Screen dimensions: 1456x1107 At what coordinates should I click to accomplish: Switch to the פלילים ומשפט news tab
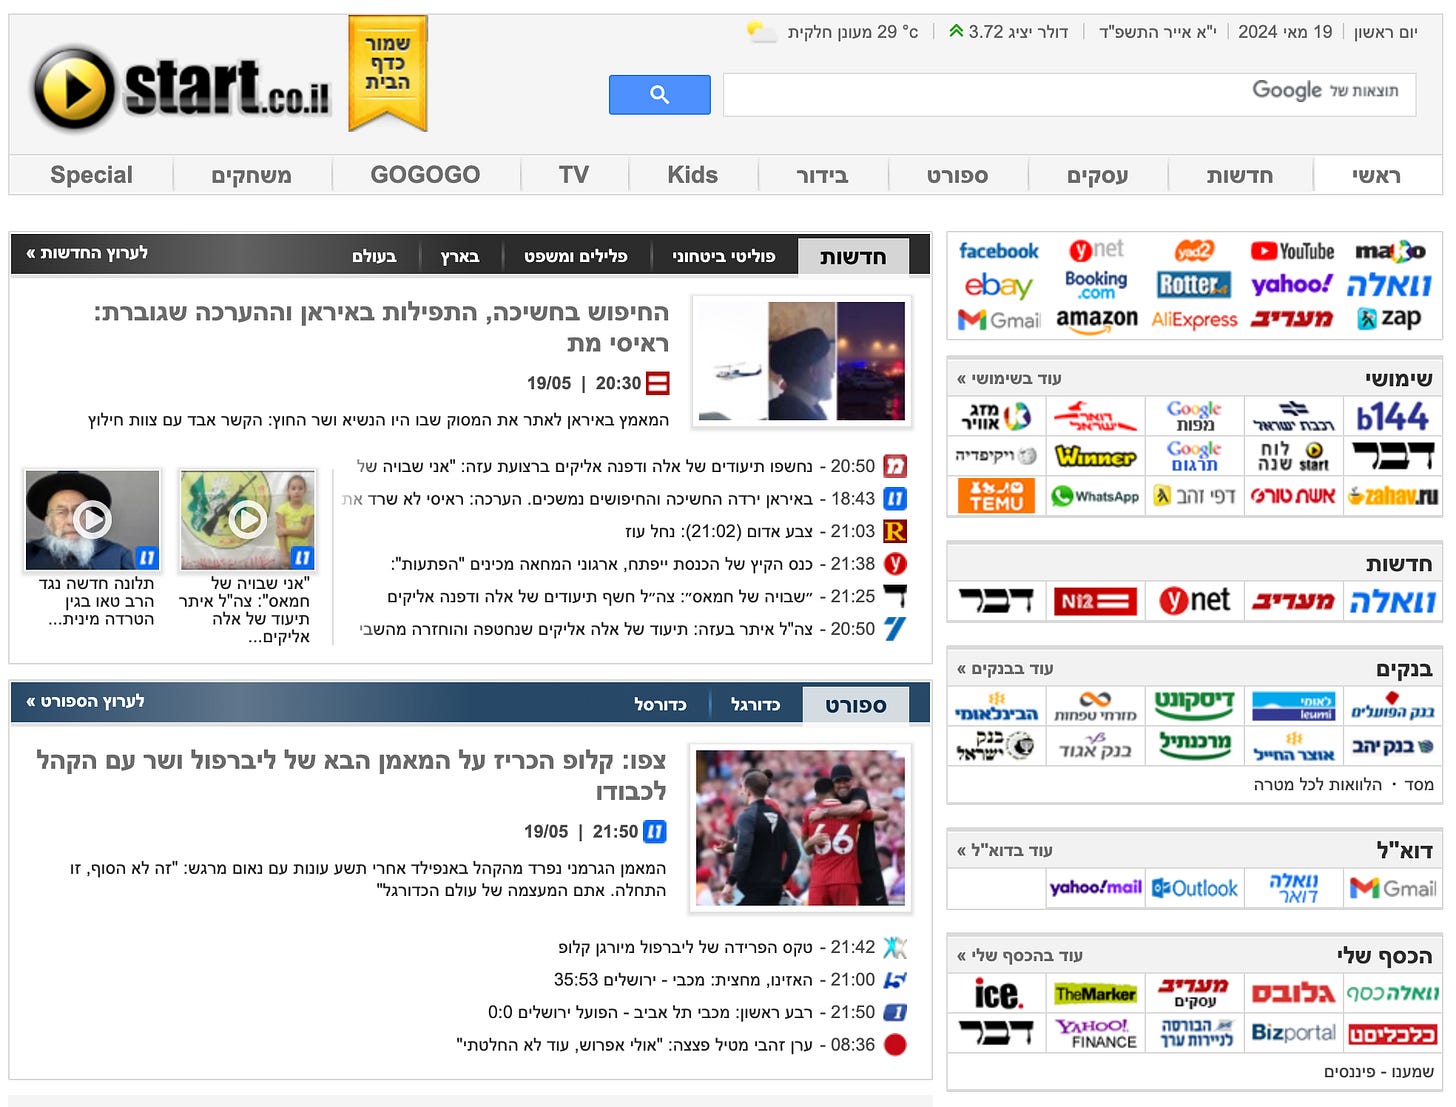click(x=576, y=256)
